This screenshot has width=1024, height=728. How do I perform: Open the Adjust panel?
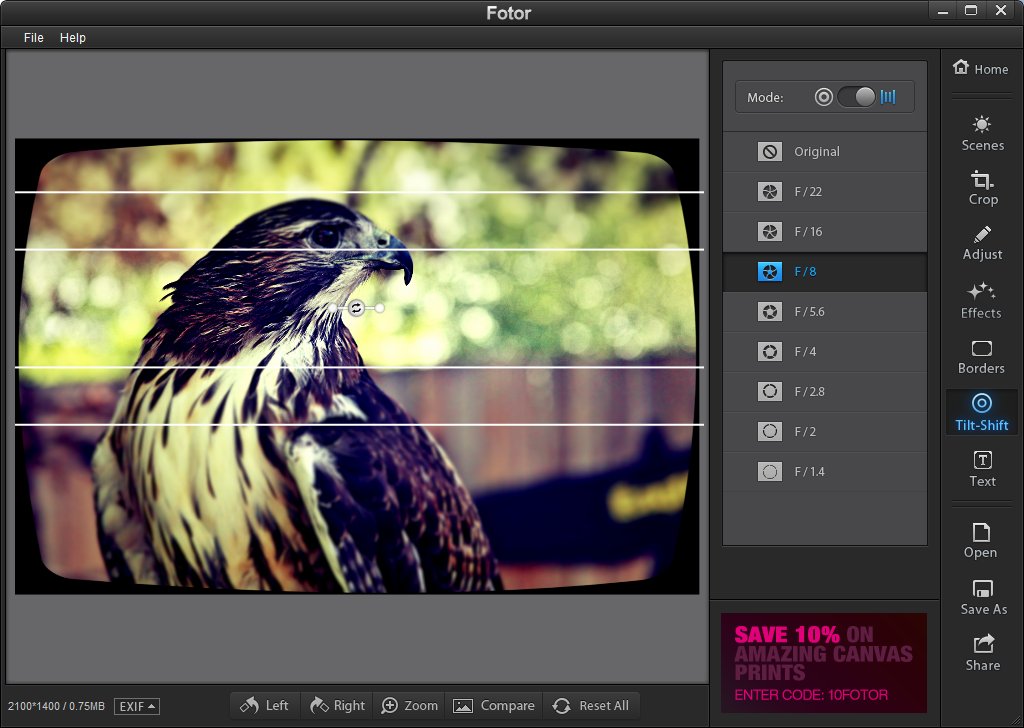pos(982,243)
